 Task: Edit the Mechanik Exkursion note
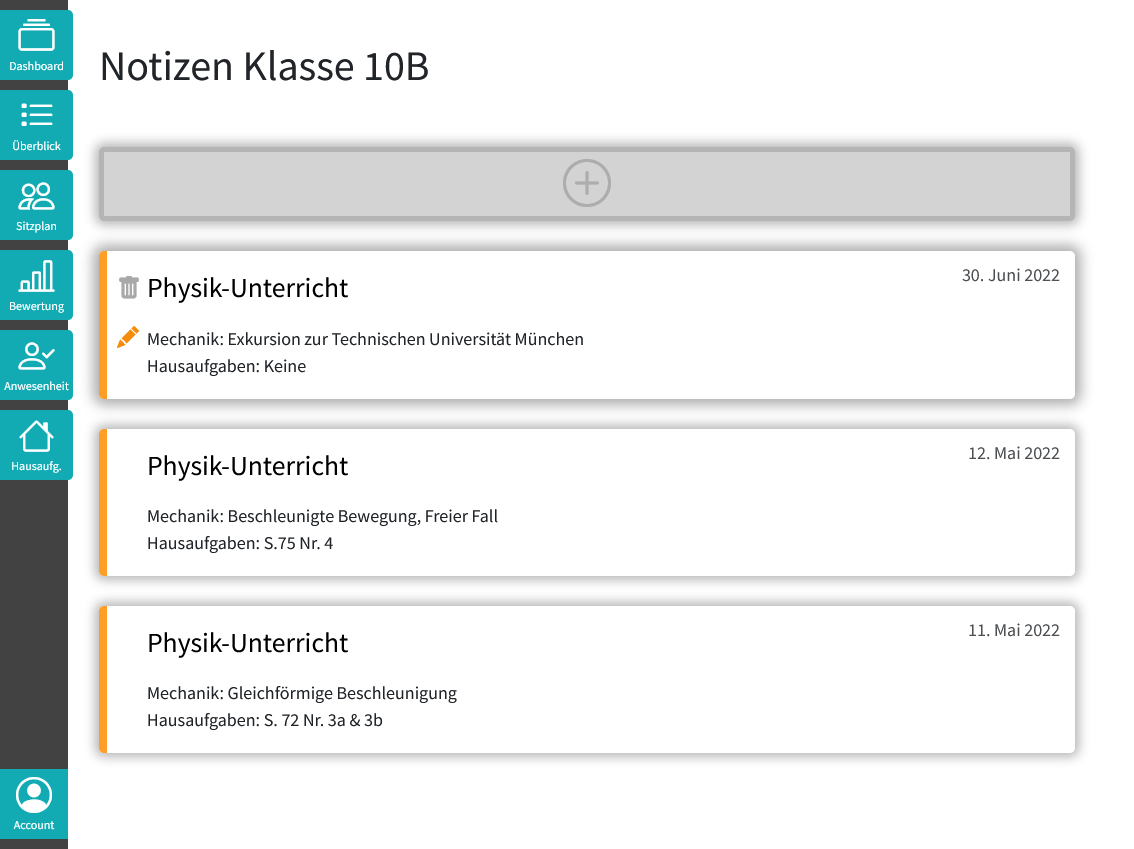pyautogui.click(x=127, y=337)
